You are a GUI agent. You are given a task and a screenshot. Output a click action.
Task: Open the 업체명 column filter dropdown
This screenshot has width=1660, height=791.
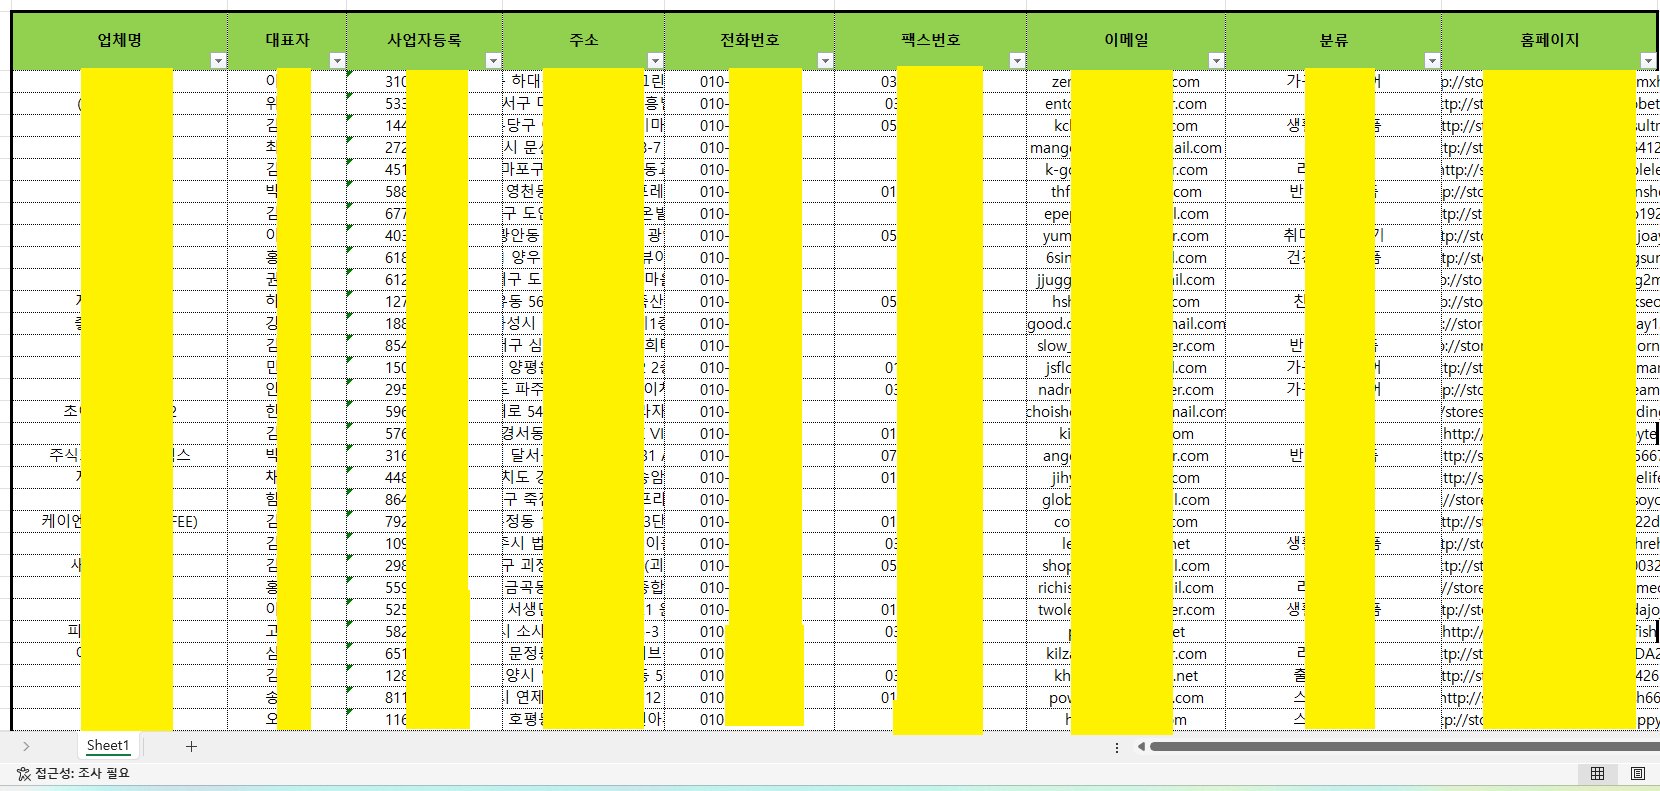tap(218, 61)
